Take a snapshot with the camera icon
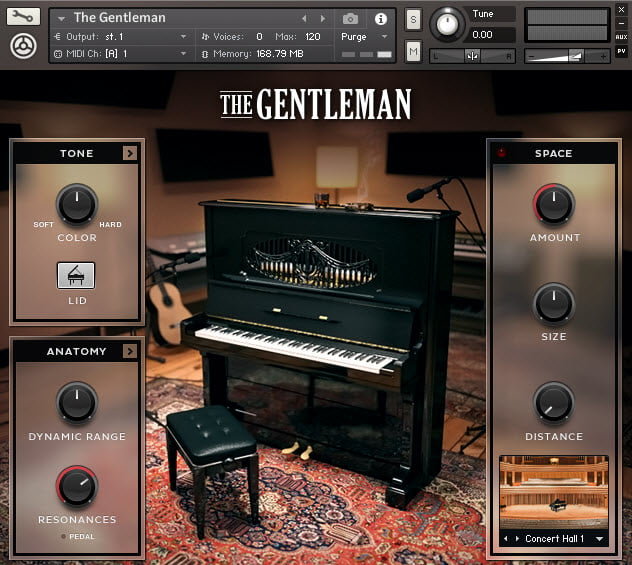632x565 pixels. pos(350,19)
